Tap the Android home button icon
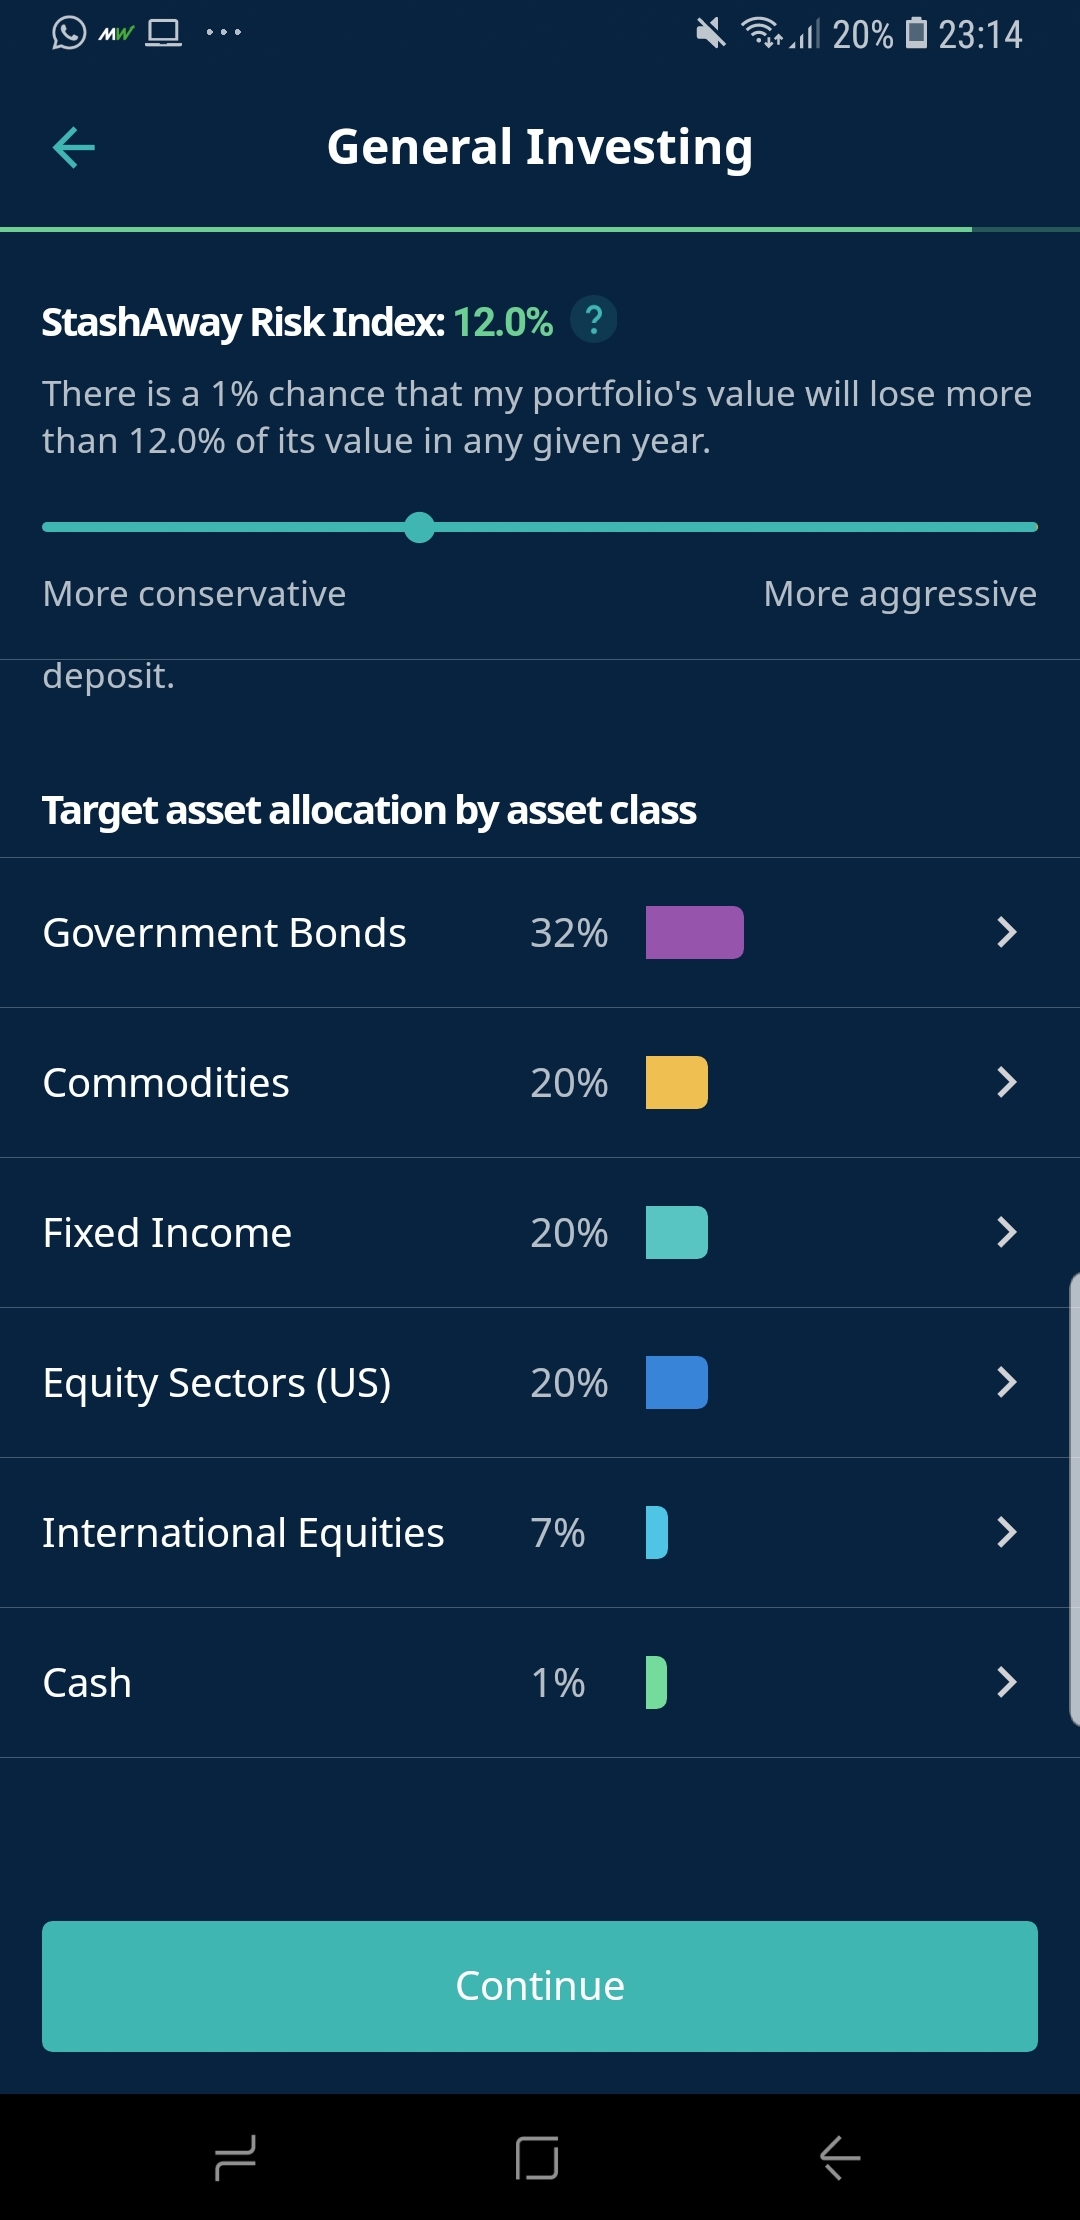Image resolution: width=1080 pixels, height=2220 pixels. (x=537, y=2158)
